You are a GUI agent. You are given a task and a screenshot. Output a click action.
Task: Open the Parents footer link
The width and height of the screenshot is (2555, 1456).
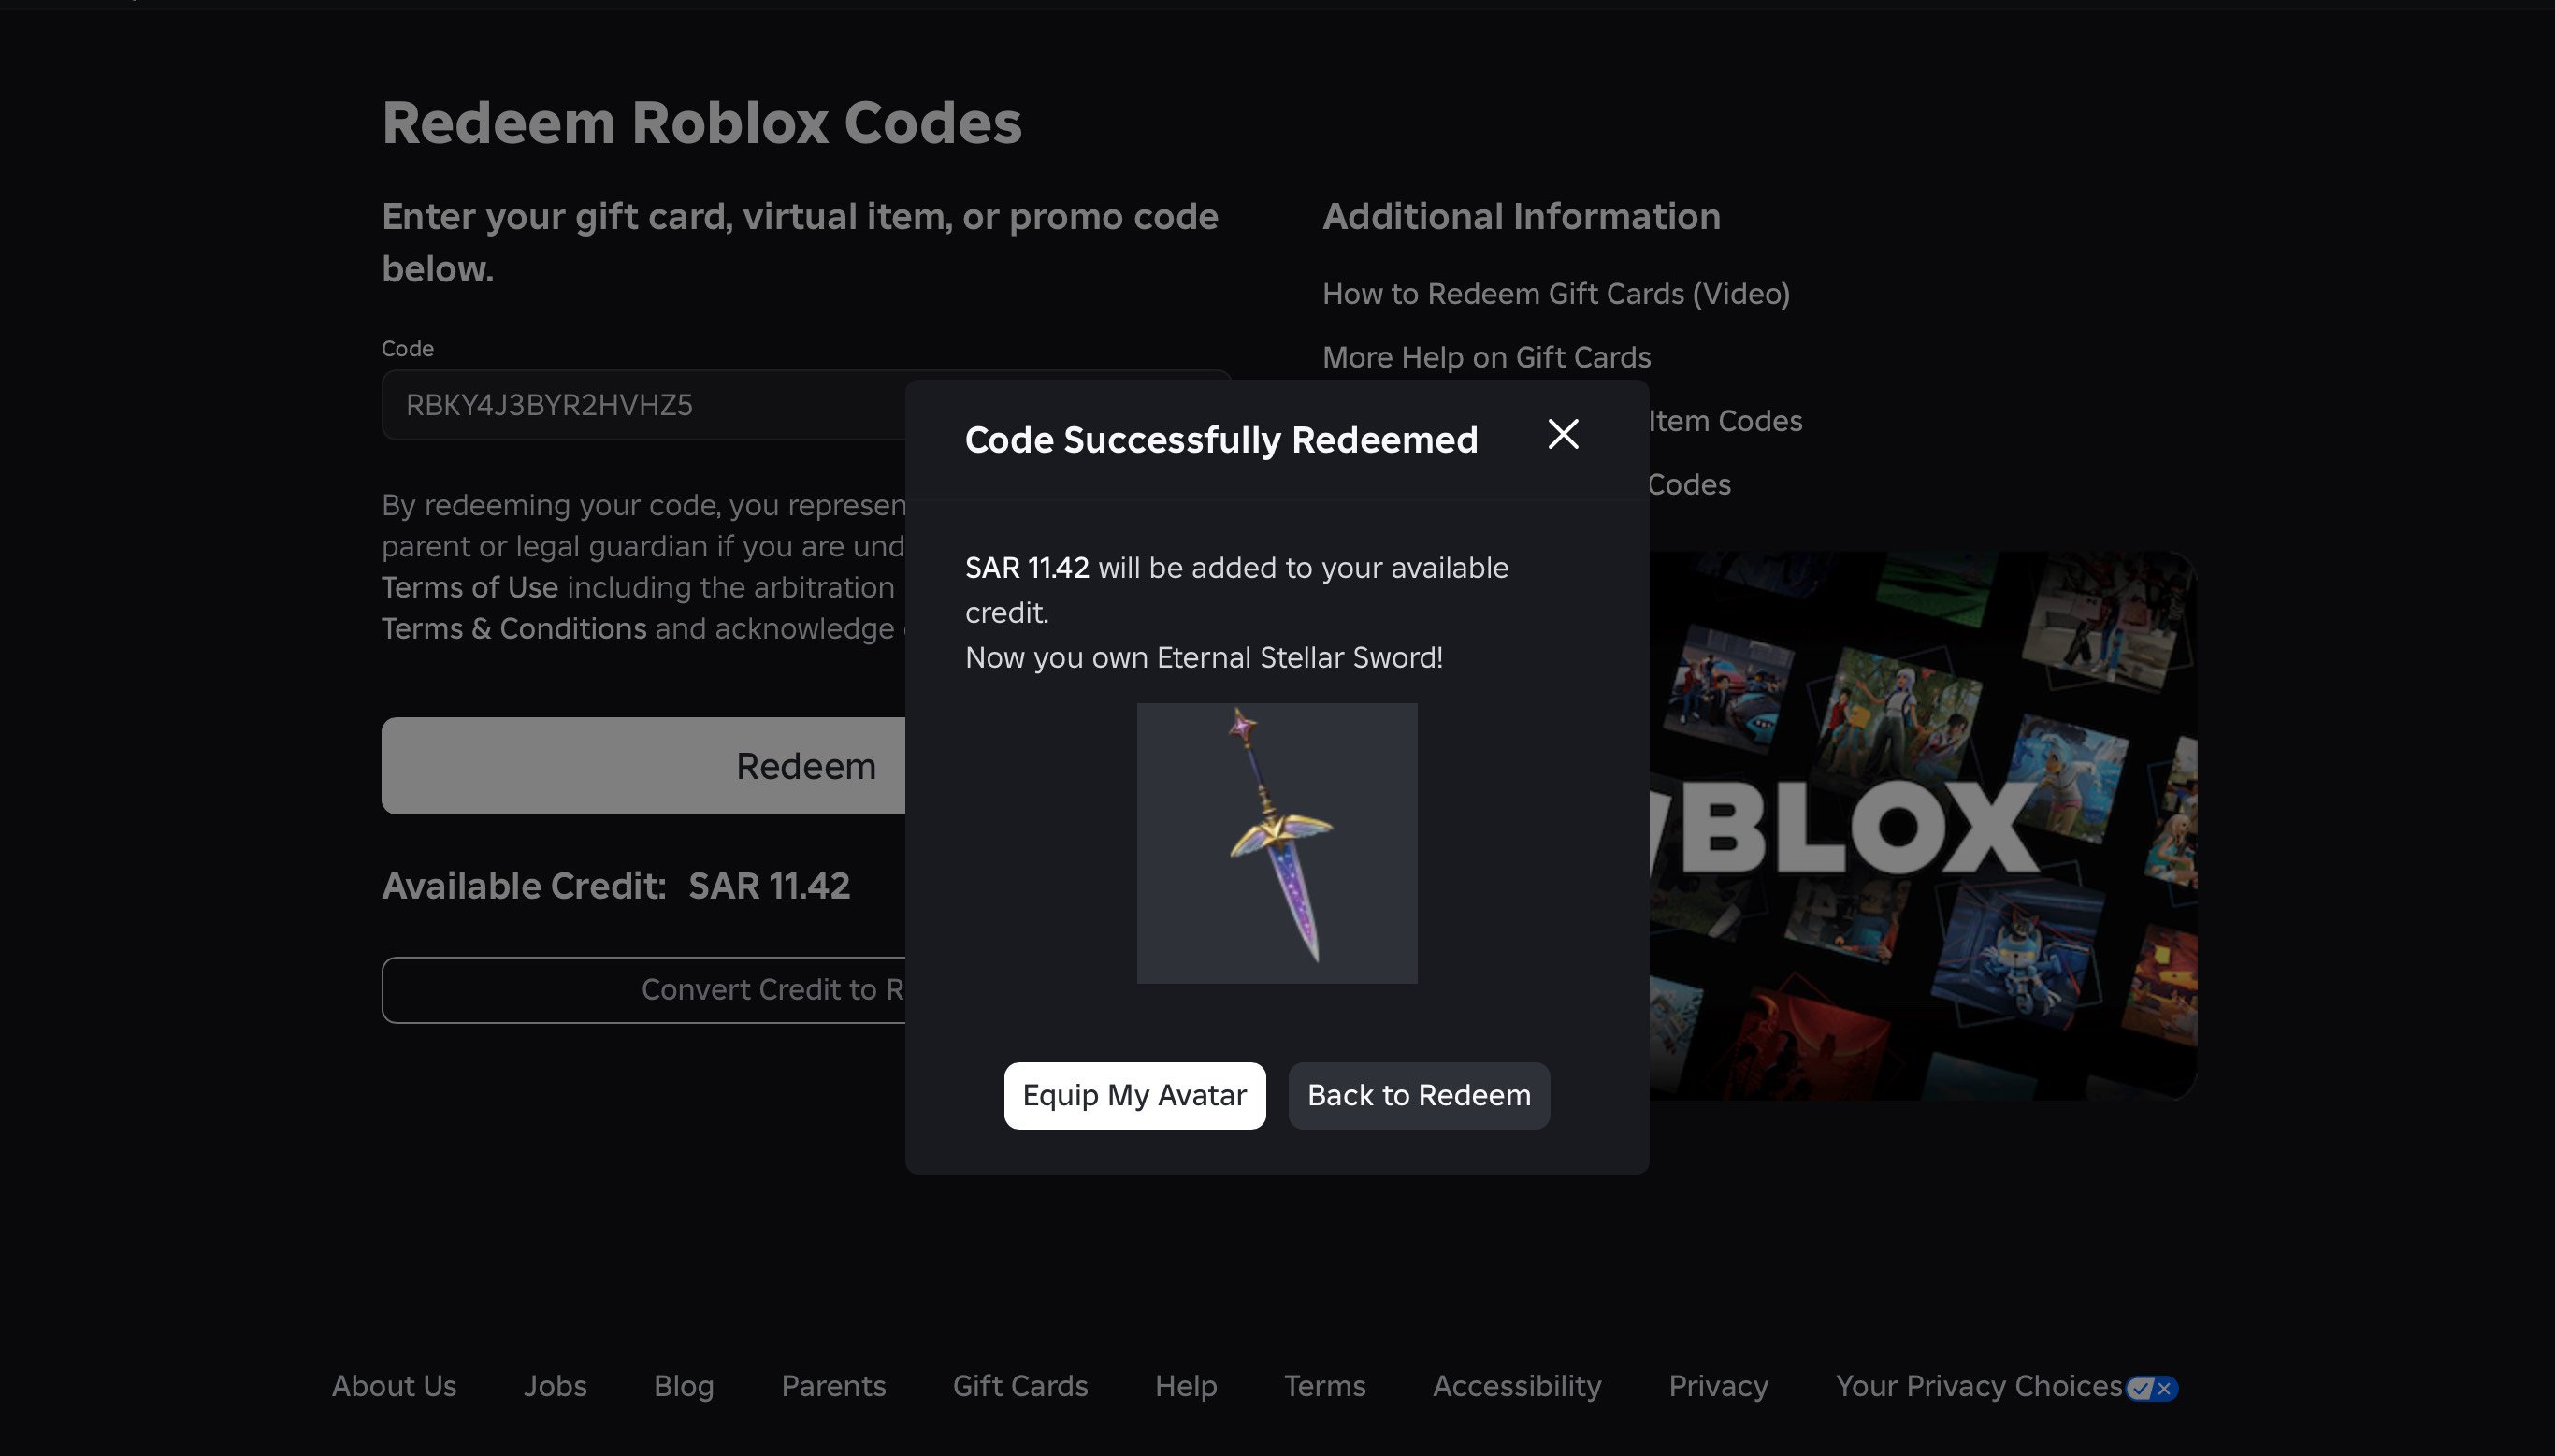click(833, 1386)
